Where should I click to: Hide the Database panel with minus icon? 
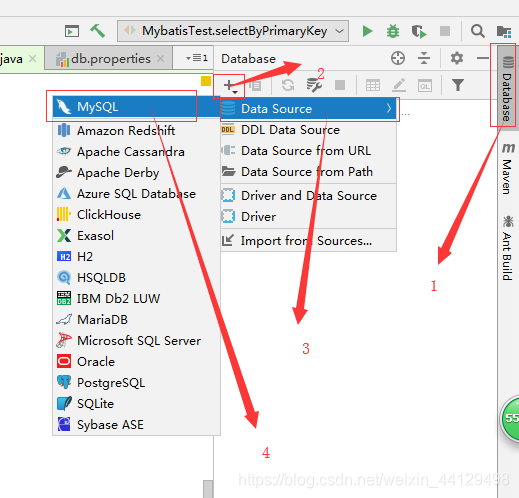482,58
